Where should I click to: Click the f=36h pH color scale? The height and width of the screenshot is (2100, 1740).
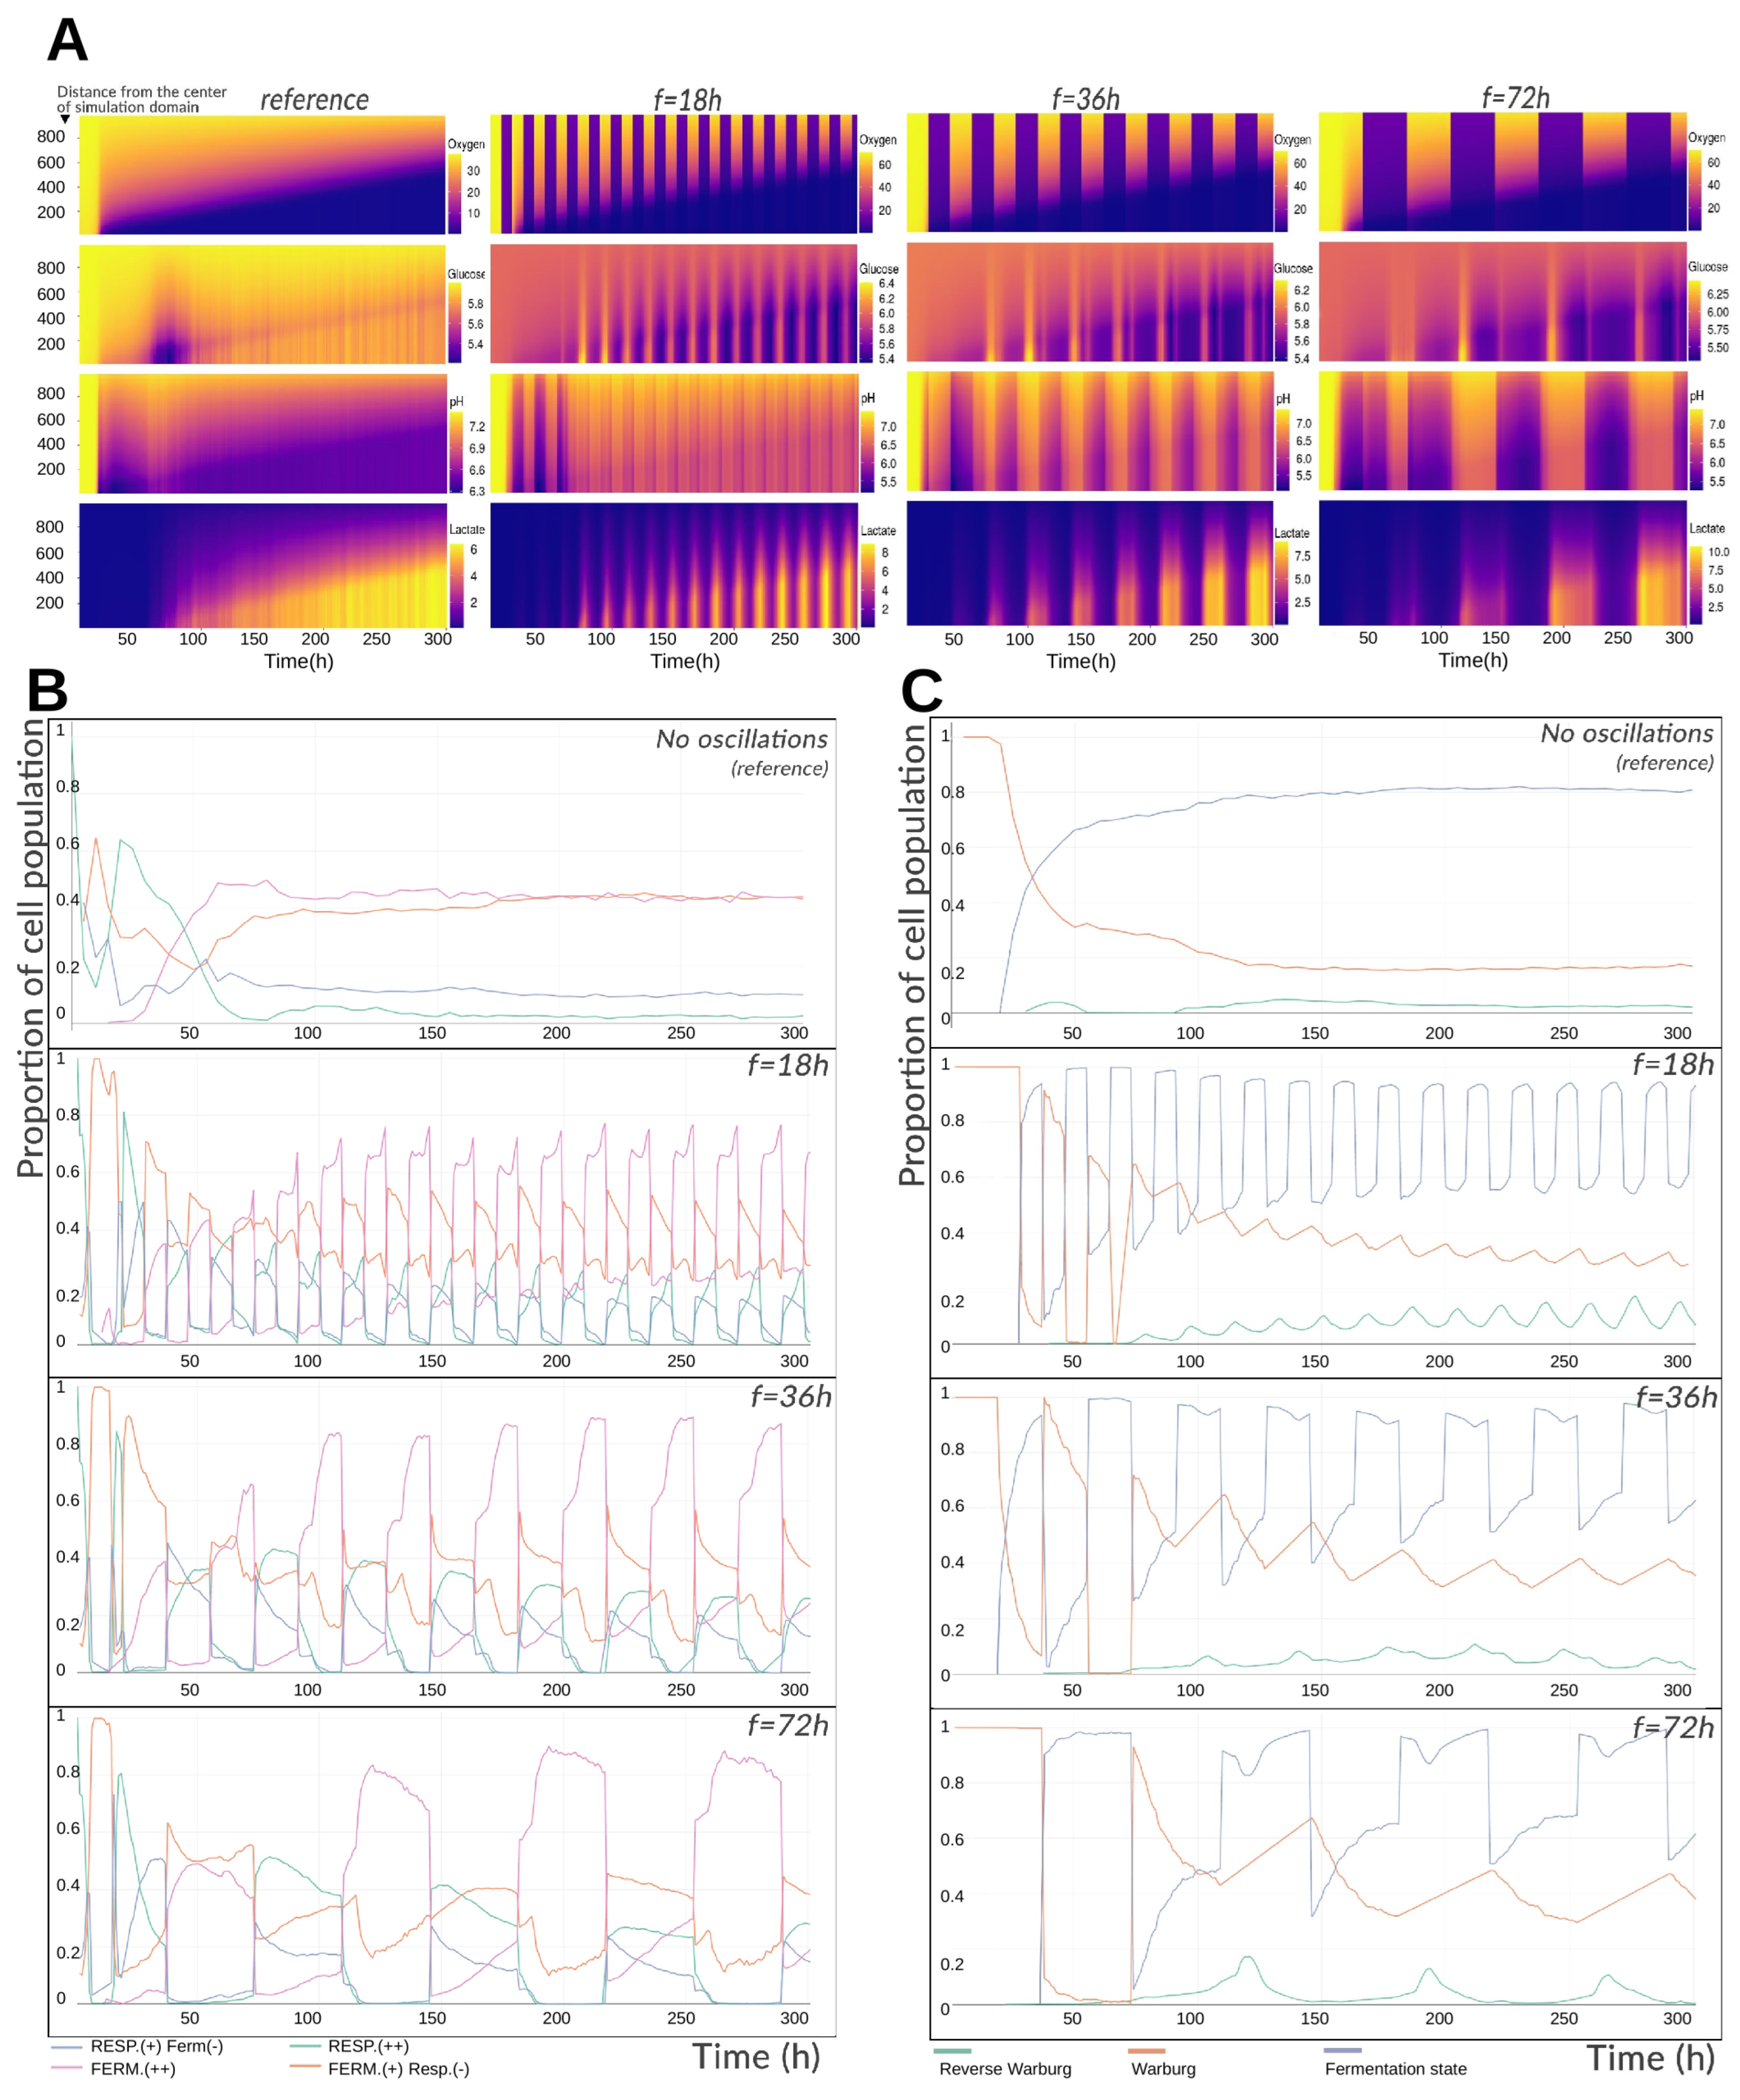click(1282, 449)
